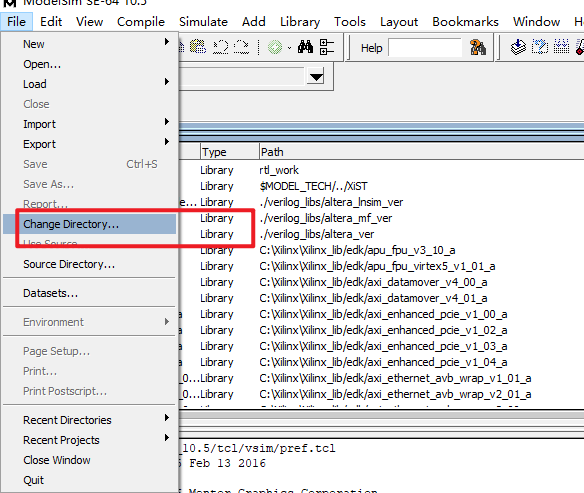Open the Bookmarks menu
The height and width of the screenshot is (493, 584).
[465, 22]
